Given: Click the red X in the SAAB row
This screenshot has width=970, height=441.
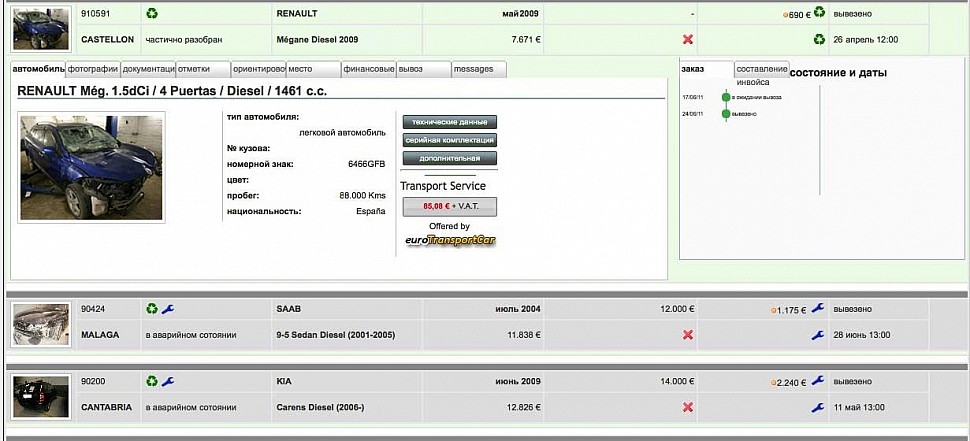Looking at the screenshot, I should [x=687, y=335].
